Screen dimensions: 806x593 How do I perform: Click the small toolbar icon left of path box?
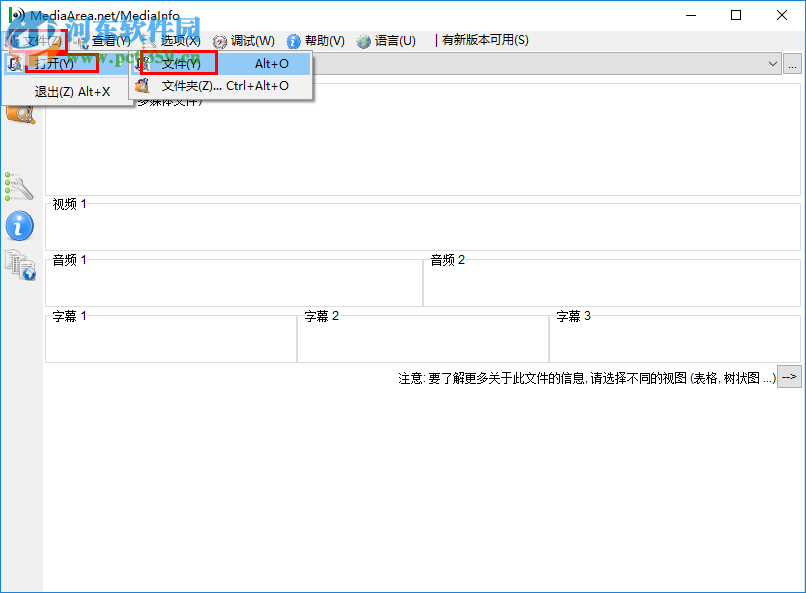(x=13, y=63)
